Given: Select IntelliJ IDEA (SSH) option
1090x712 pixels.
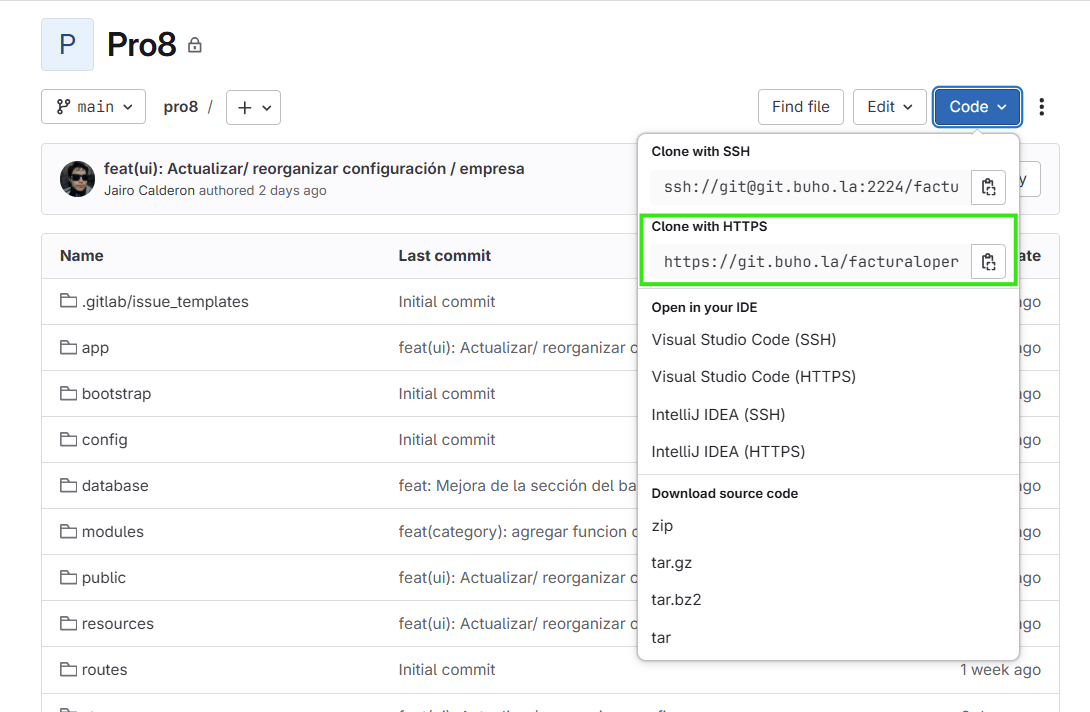Looking at the screenshot, I should tap(718, 414).
